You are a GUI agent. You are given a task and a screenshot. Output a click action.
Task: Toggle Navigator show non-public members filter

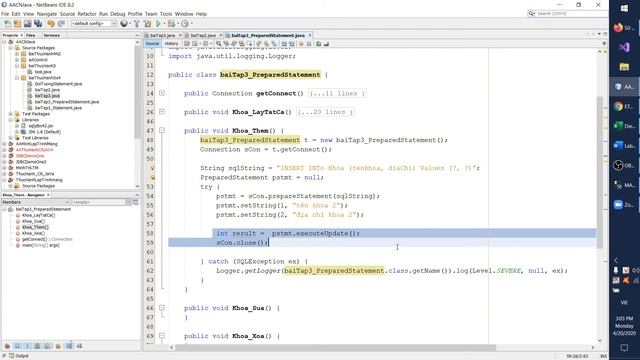coord(38,346)
